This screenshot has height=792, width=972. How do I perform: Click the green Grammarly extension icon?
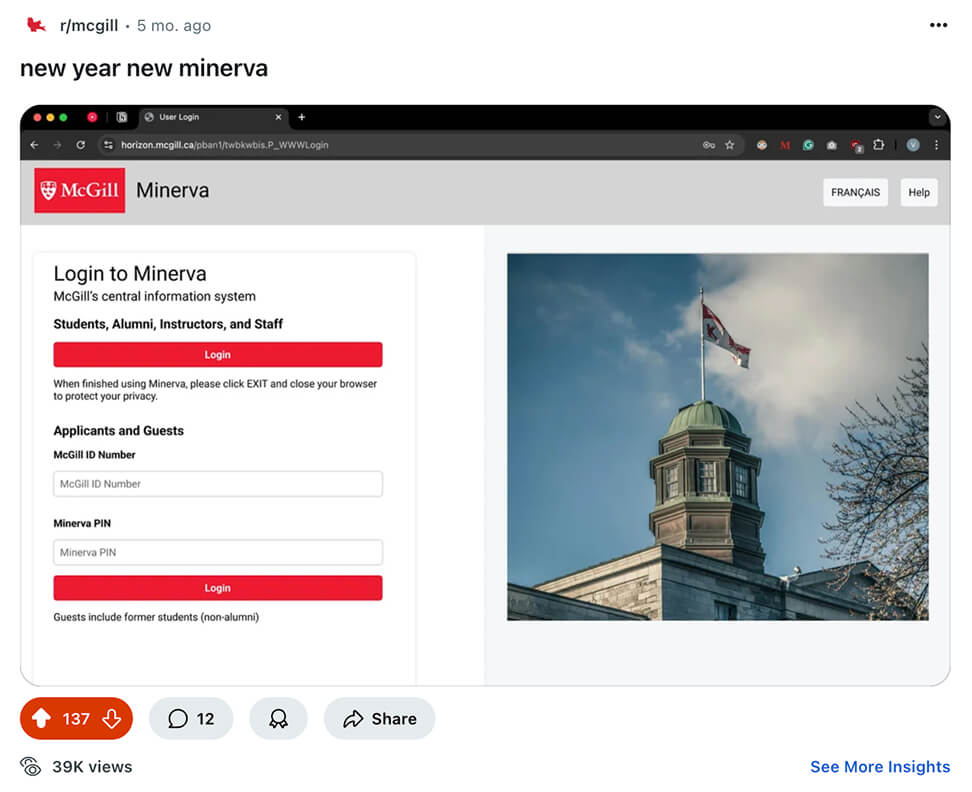click(808, 145)
